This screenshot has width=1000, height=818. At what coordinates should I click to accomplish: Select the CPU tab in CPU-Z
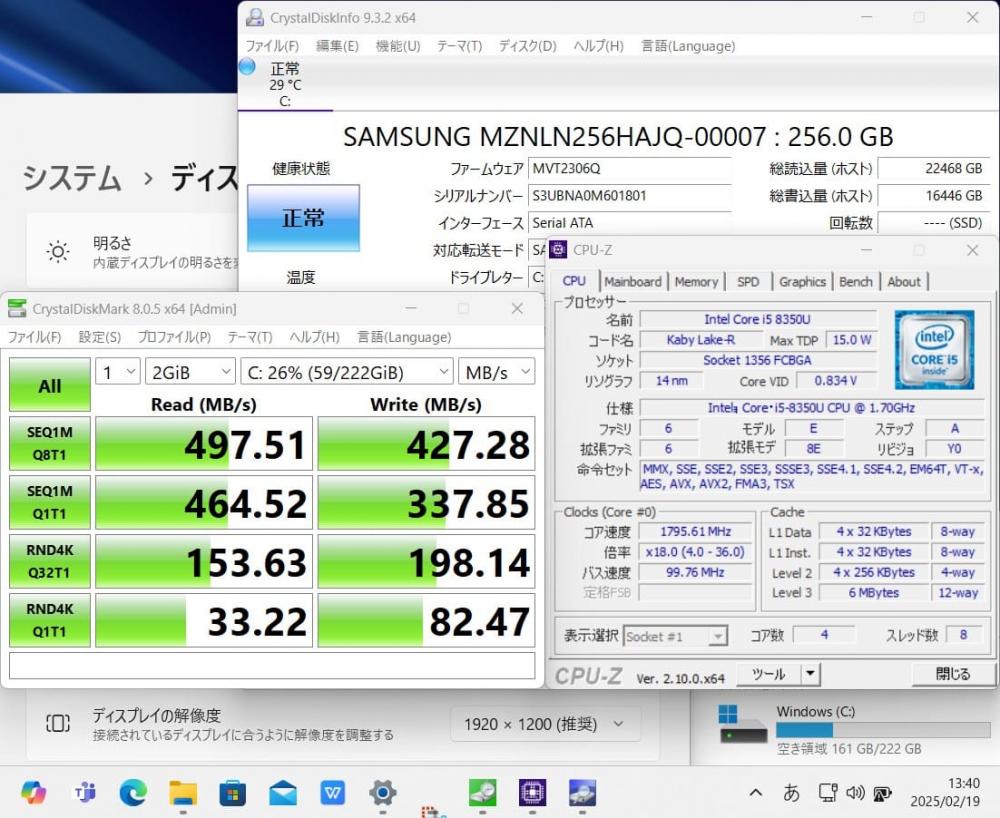coord(574,281)
